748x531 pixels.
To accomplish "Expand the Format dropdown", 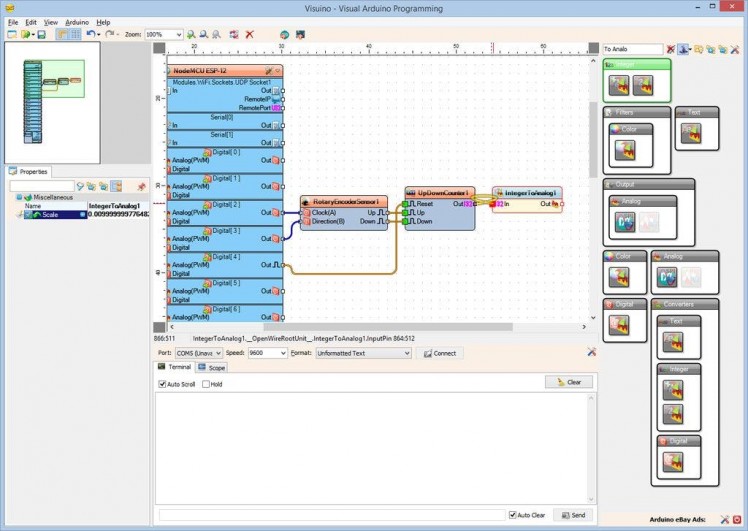I will pyautogui.click(x=406, y=353).
